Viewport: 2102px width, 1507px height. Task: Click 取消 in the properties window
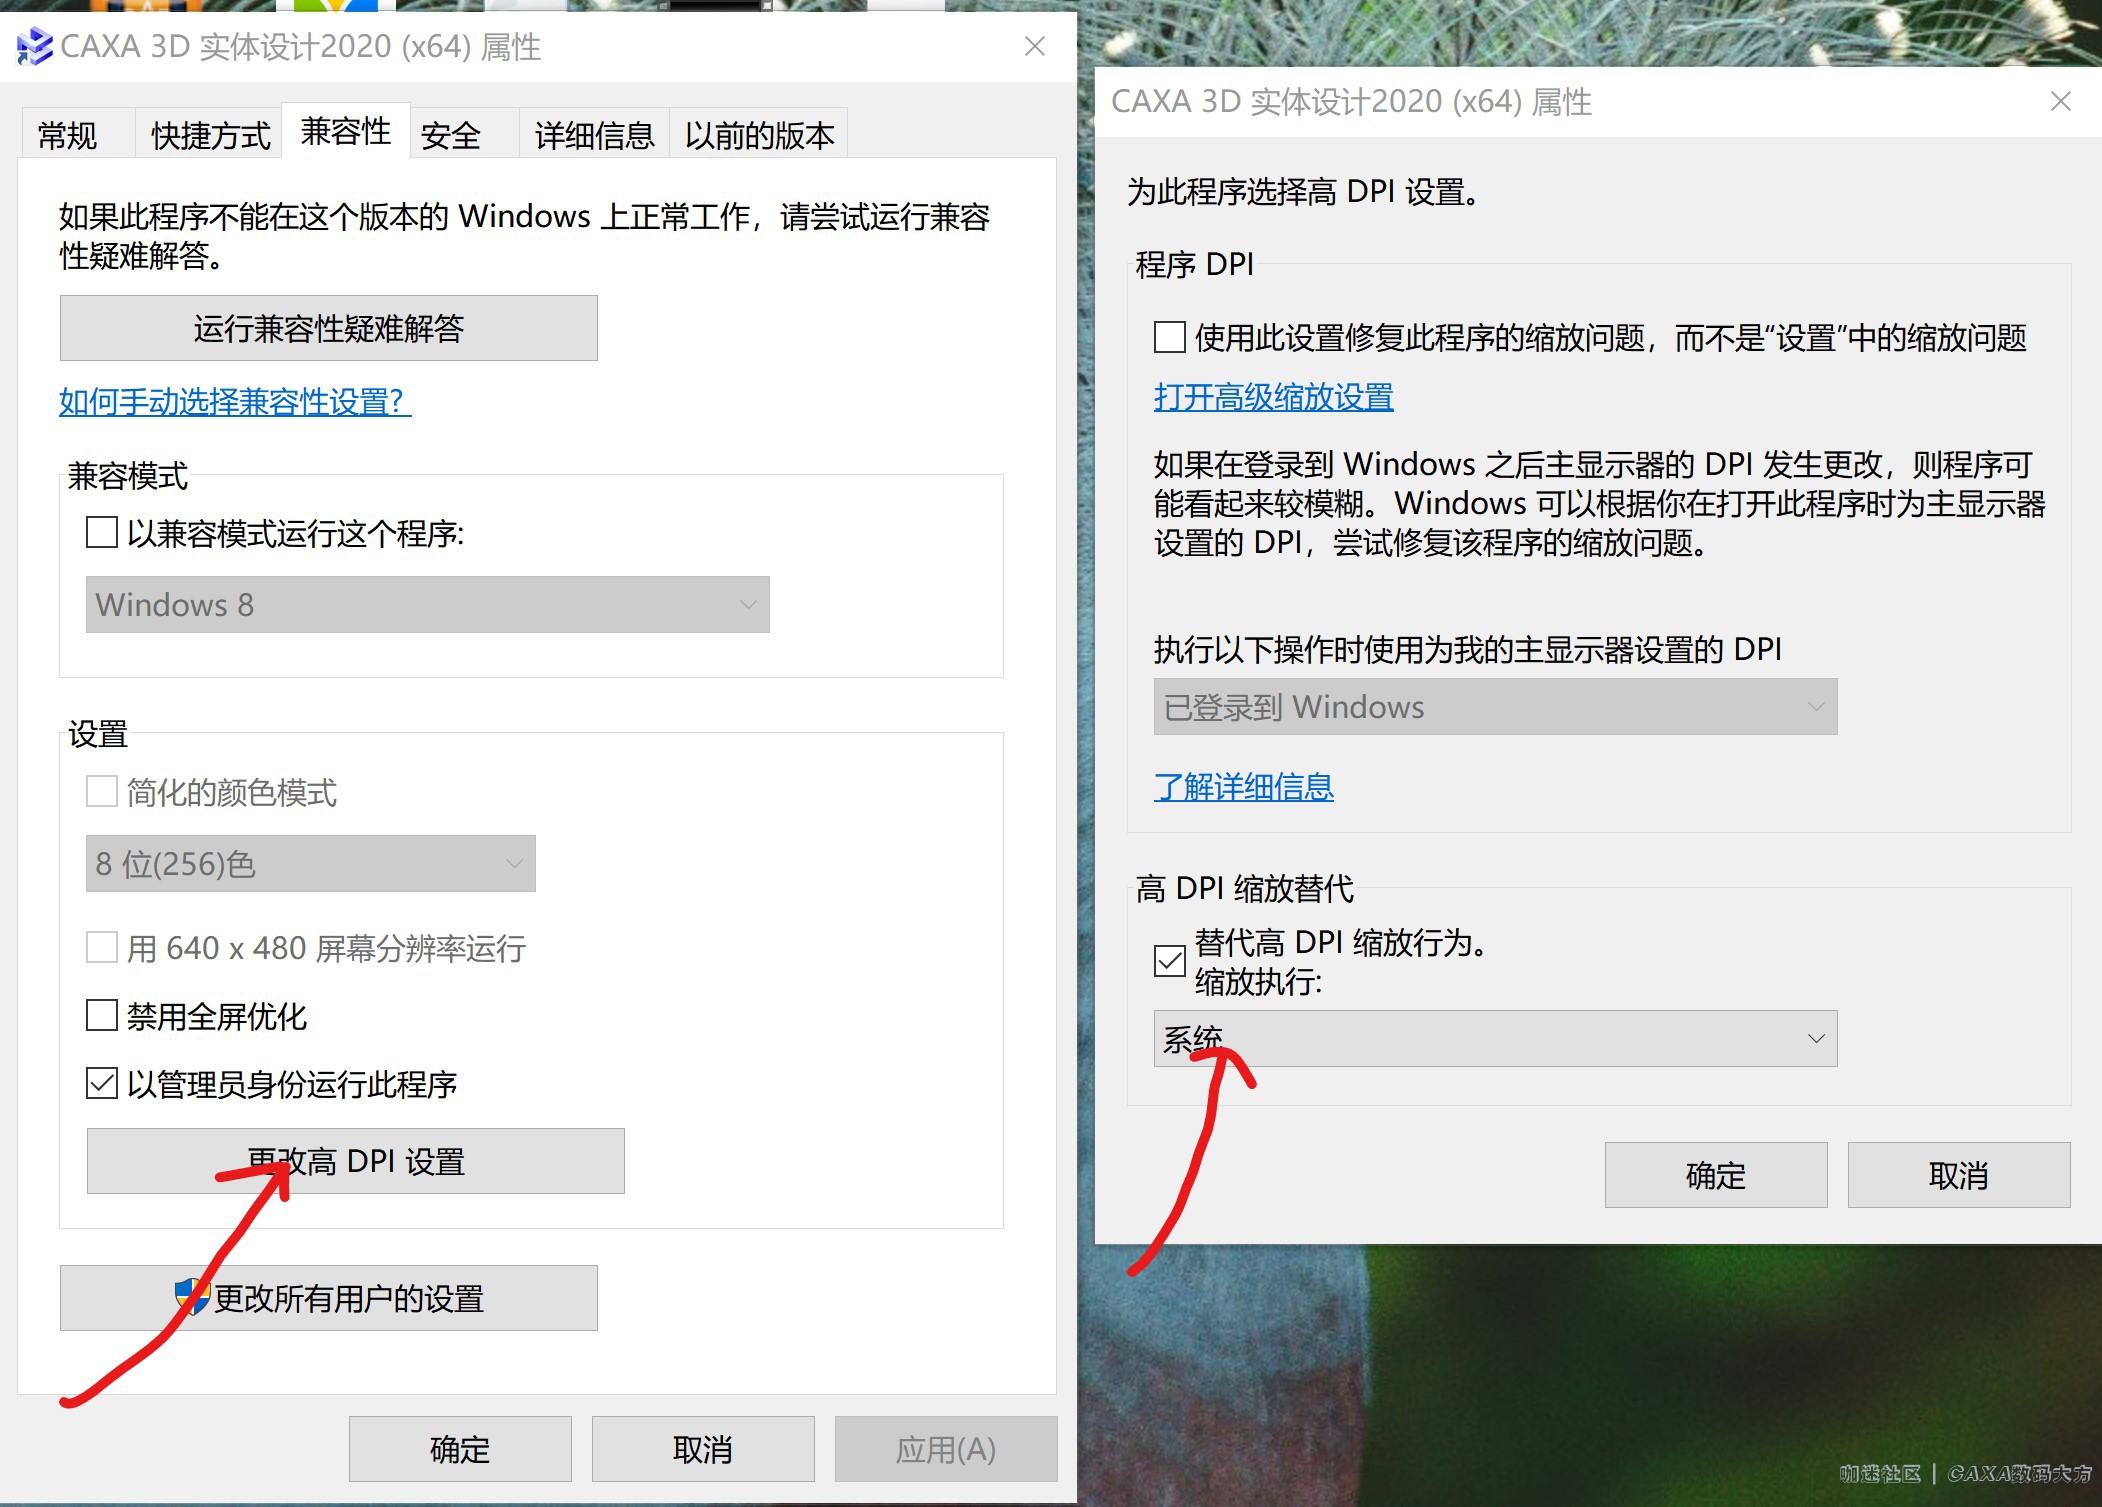click(x=703, y=1449)
